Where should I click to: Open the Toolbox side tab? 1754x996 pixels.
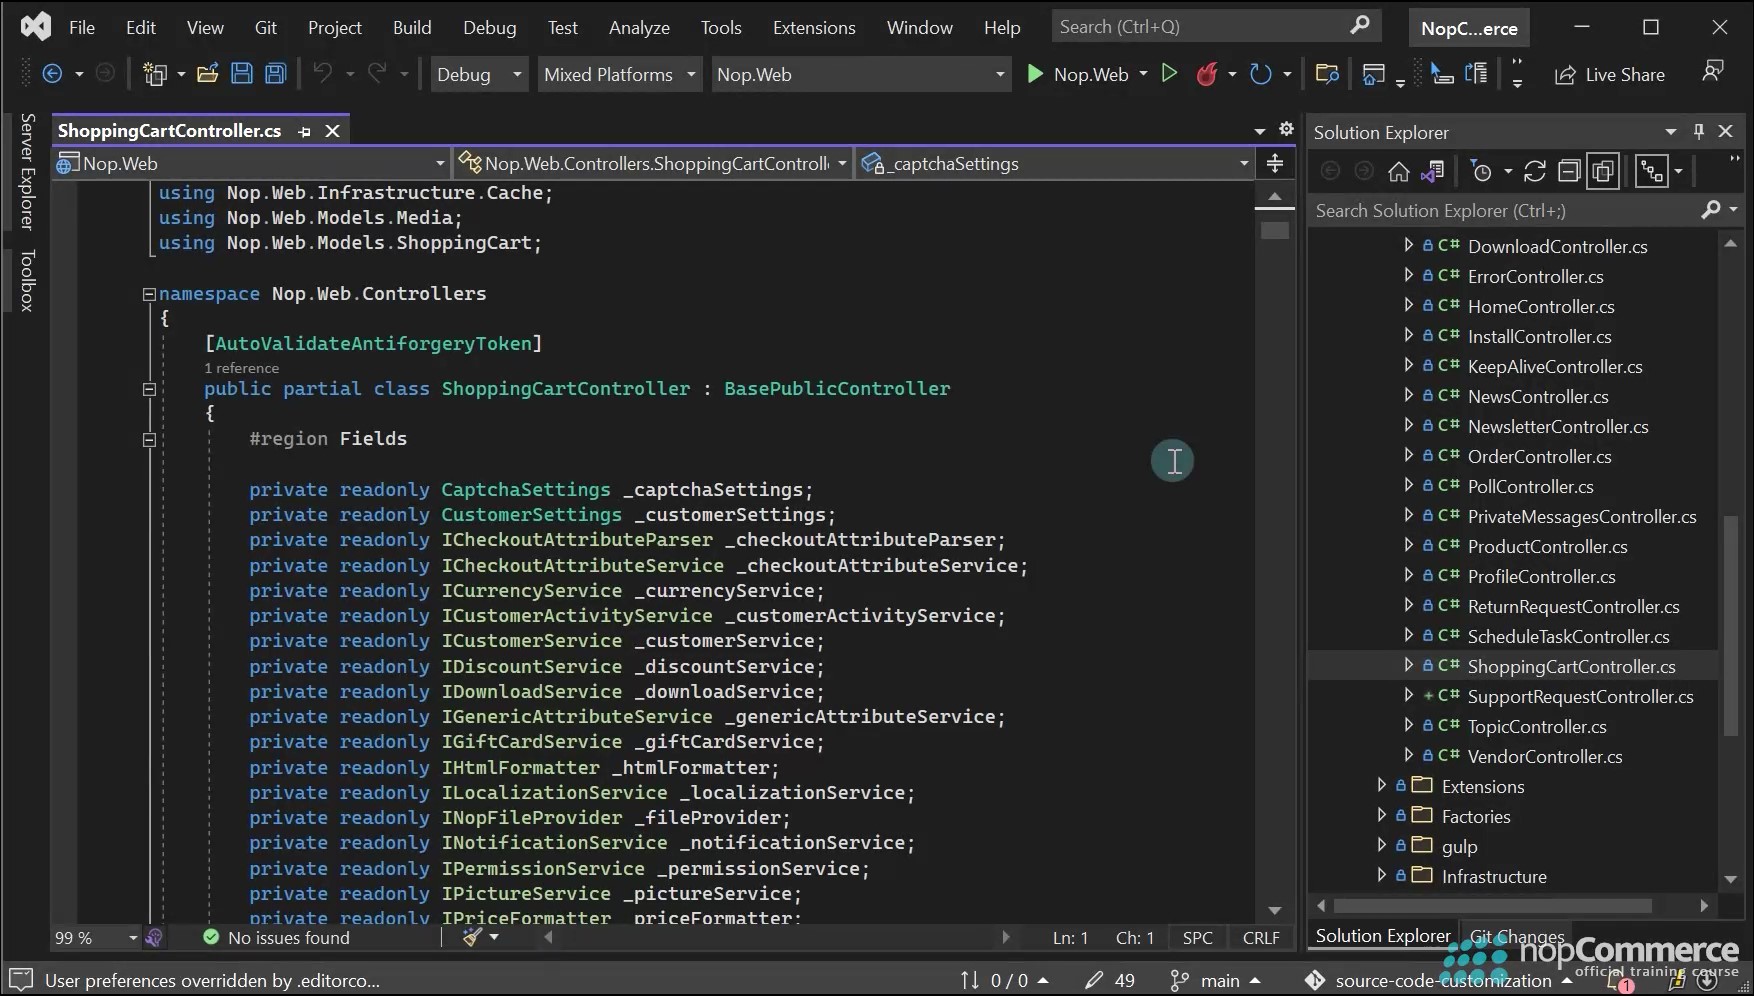[27, 280]
